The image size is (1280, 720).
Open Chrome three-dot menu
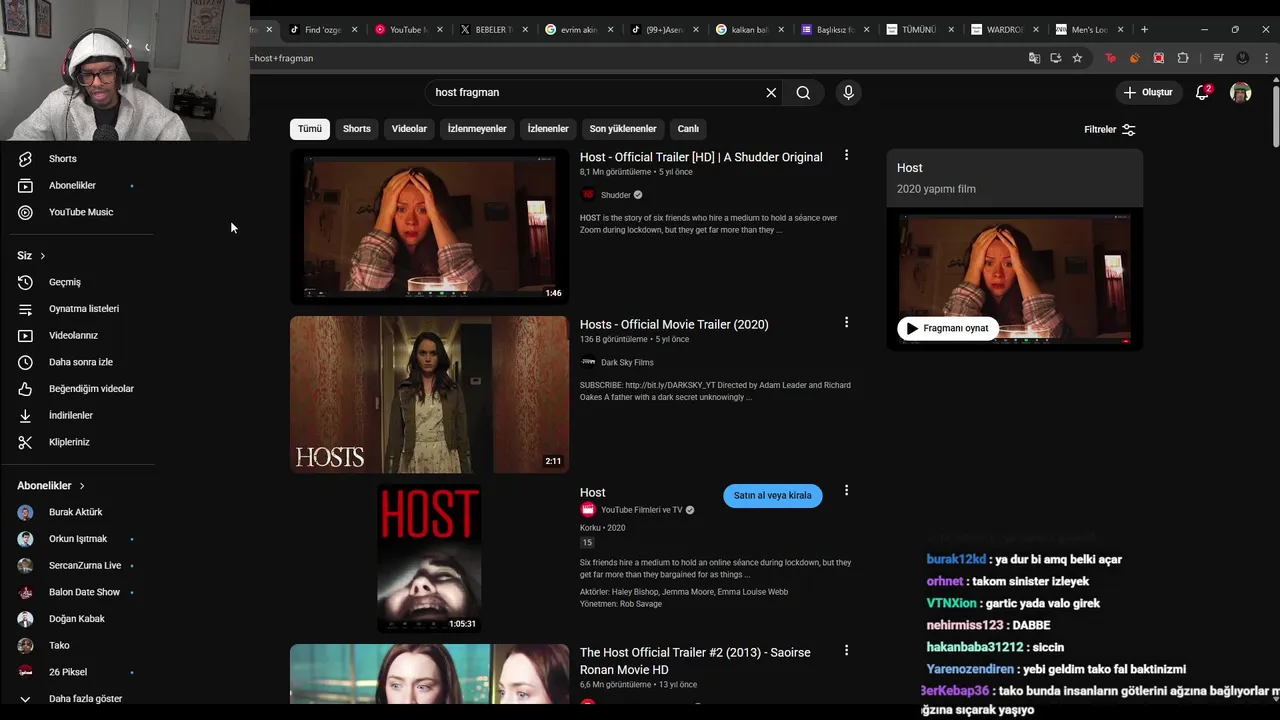click(1267, 58)
